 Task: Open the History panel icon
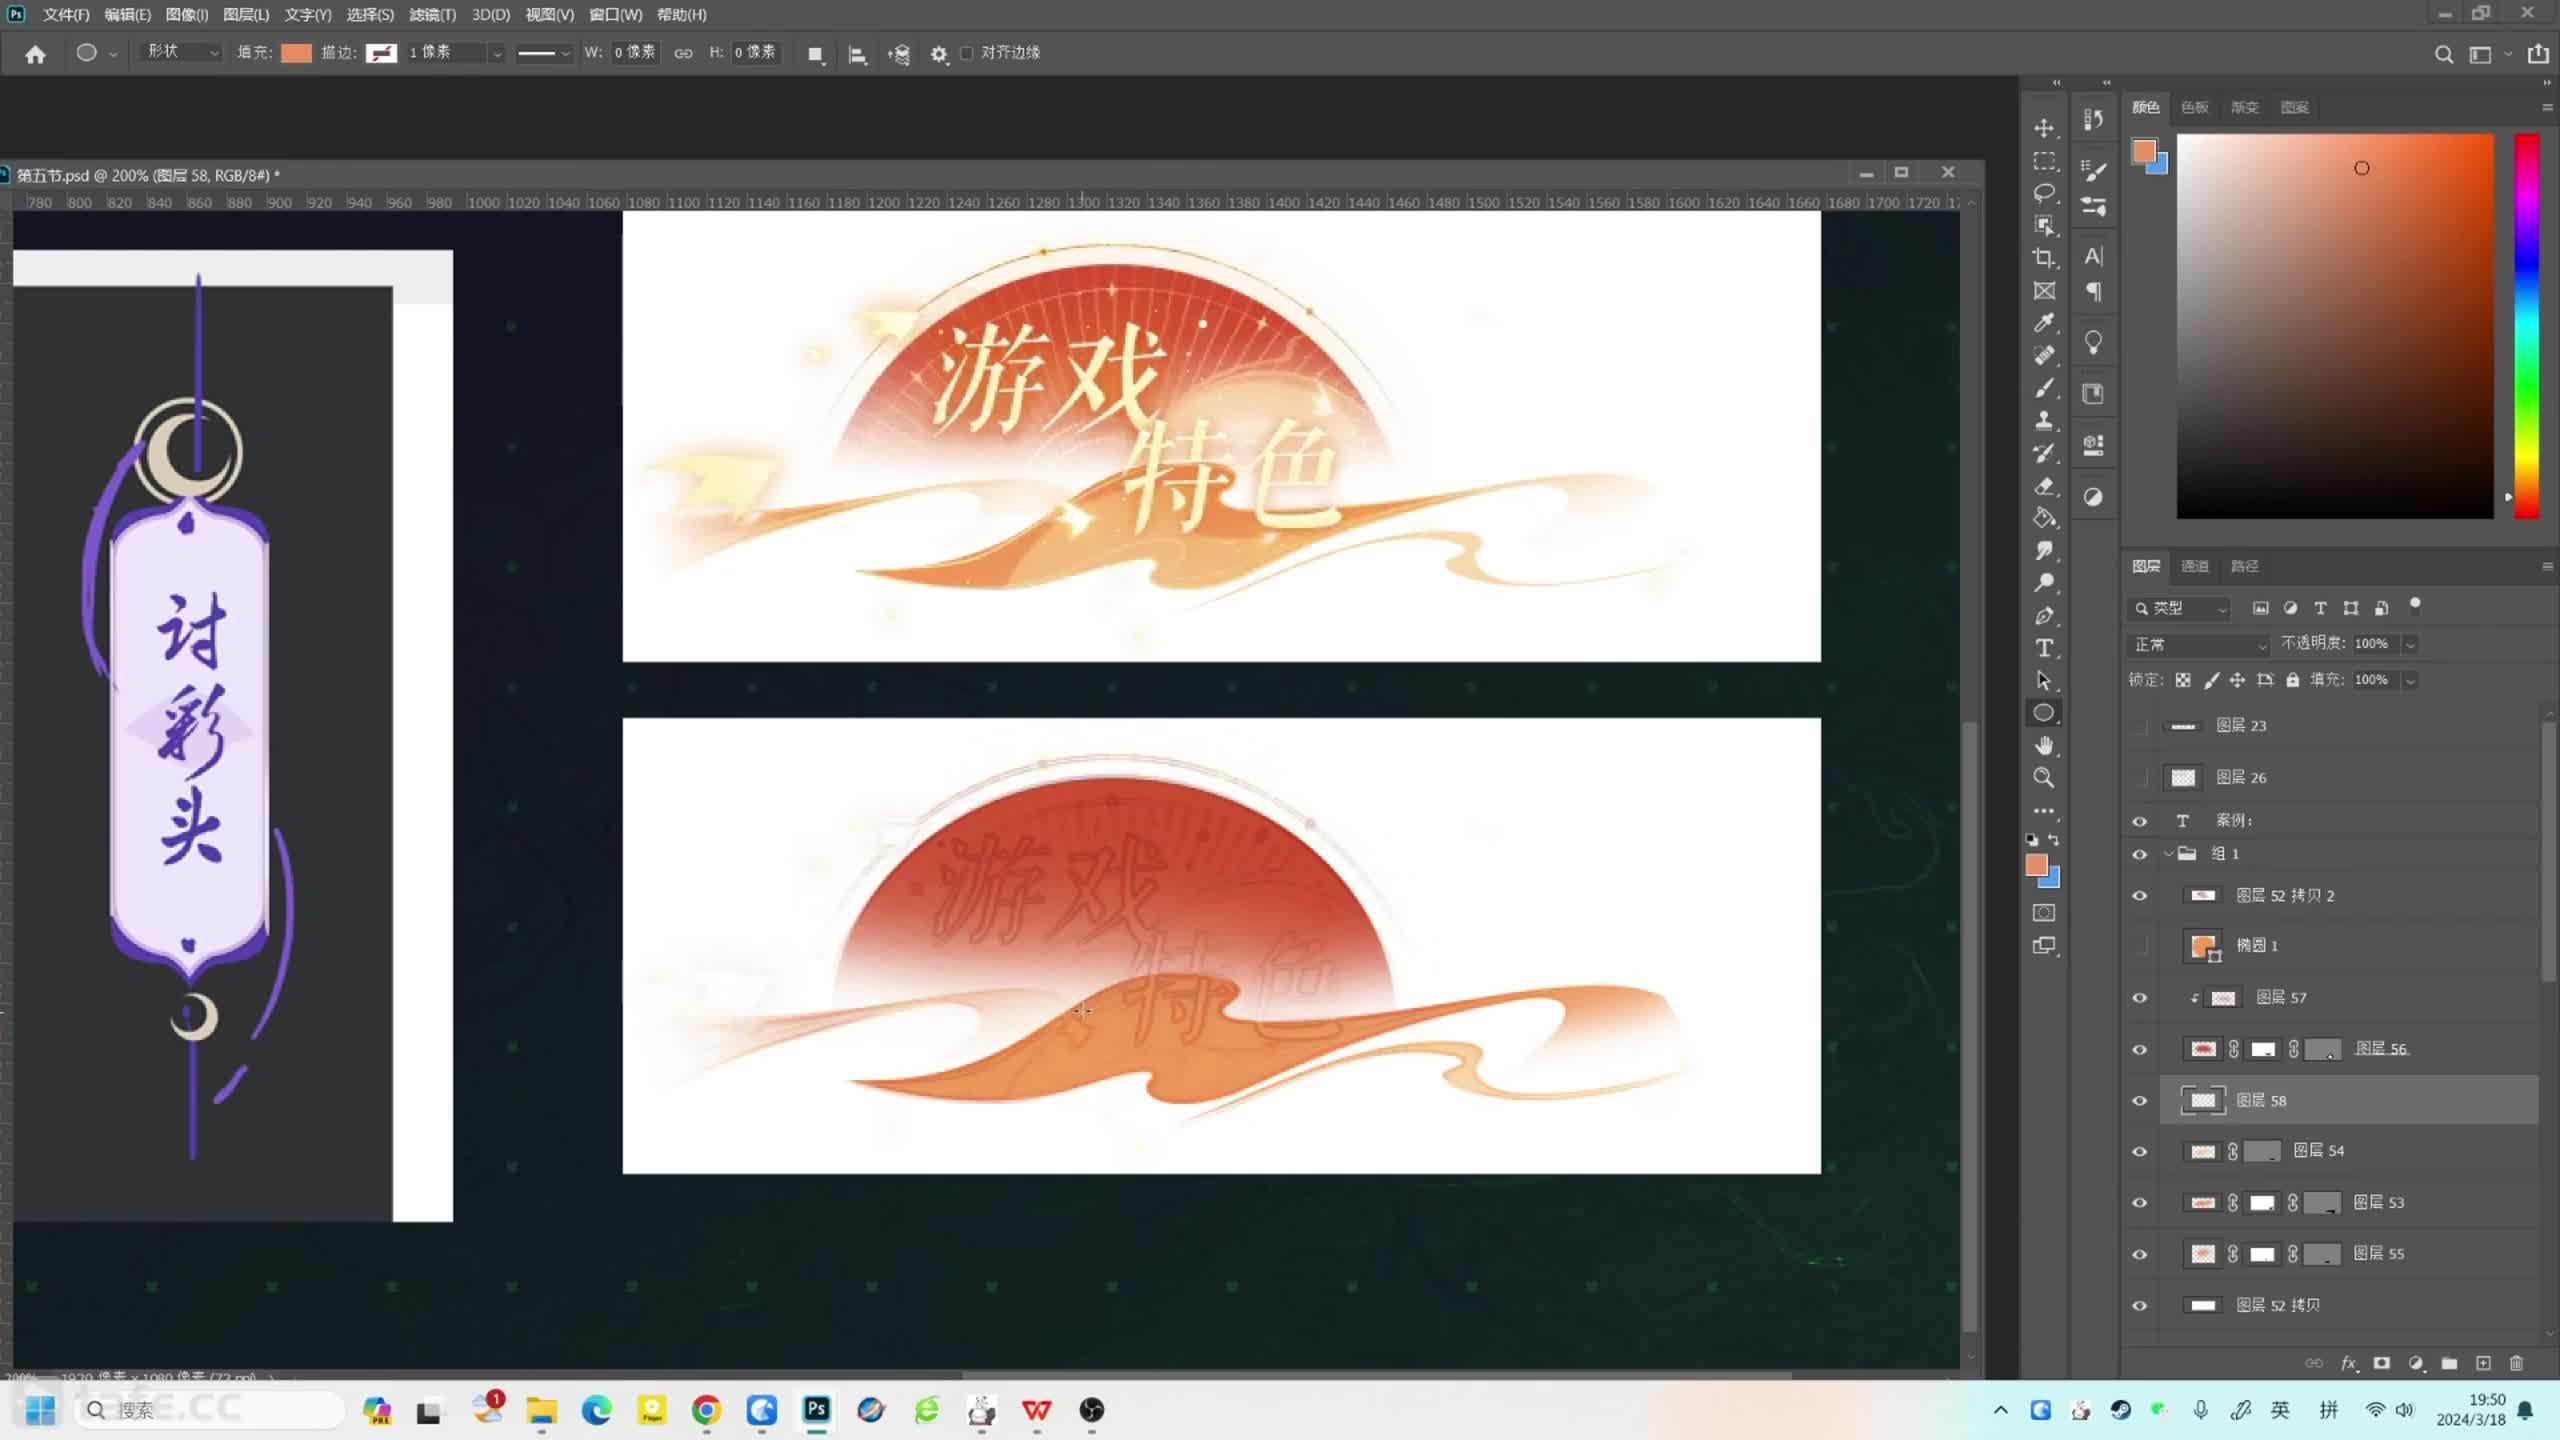click(2093, 119)
